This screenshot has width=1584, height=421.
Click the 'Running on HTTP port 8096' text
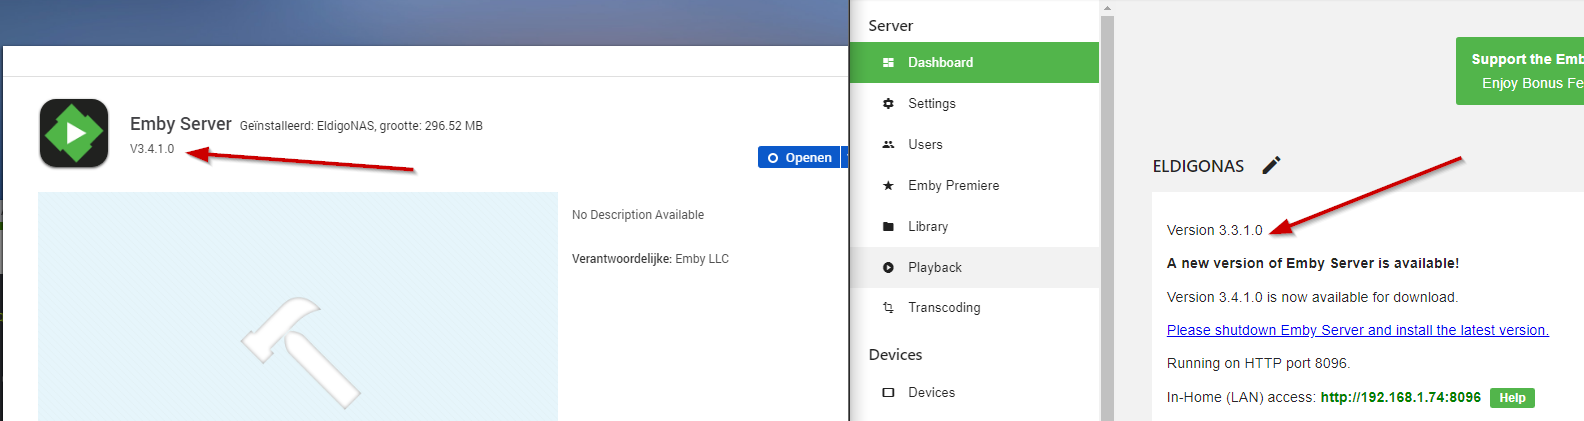pyautogui.click(x=1258, y=363)
